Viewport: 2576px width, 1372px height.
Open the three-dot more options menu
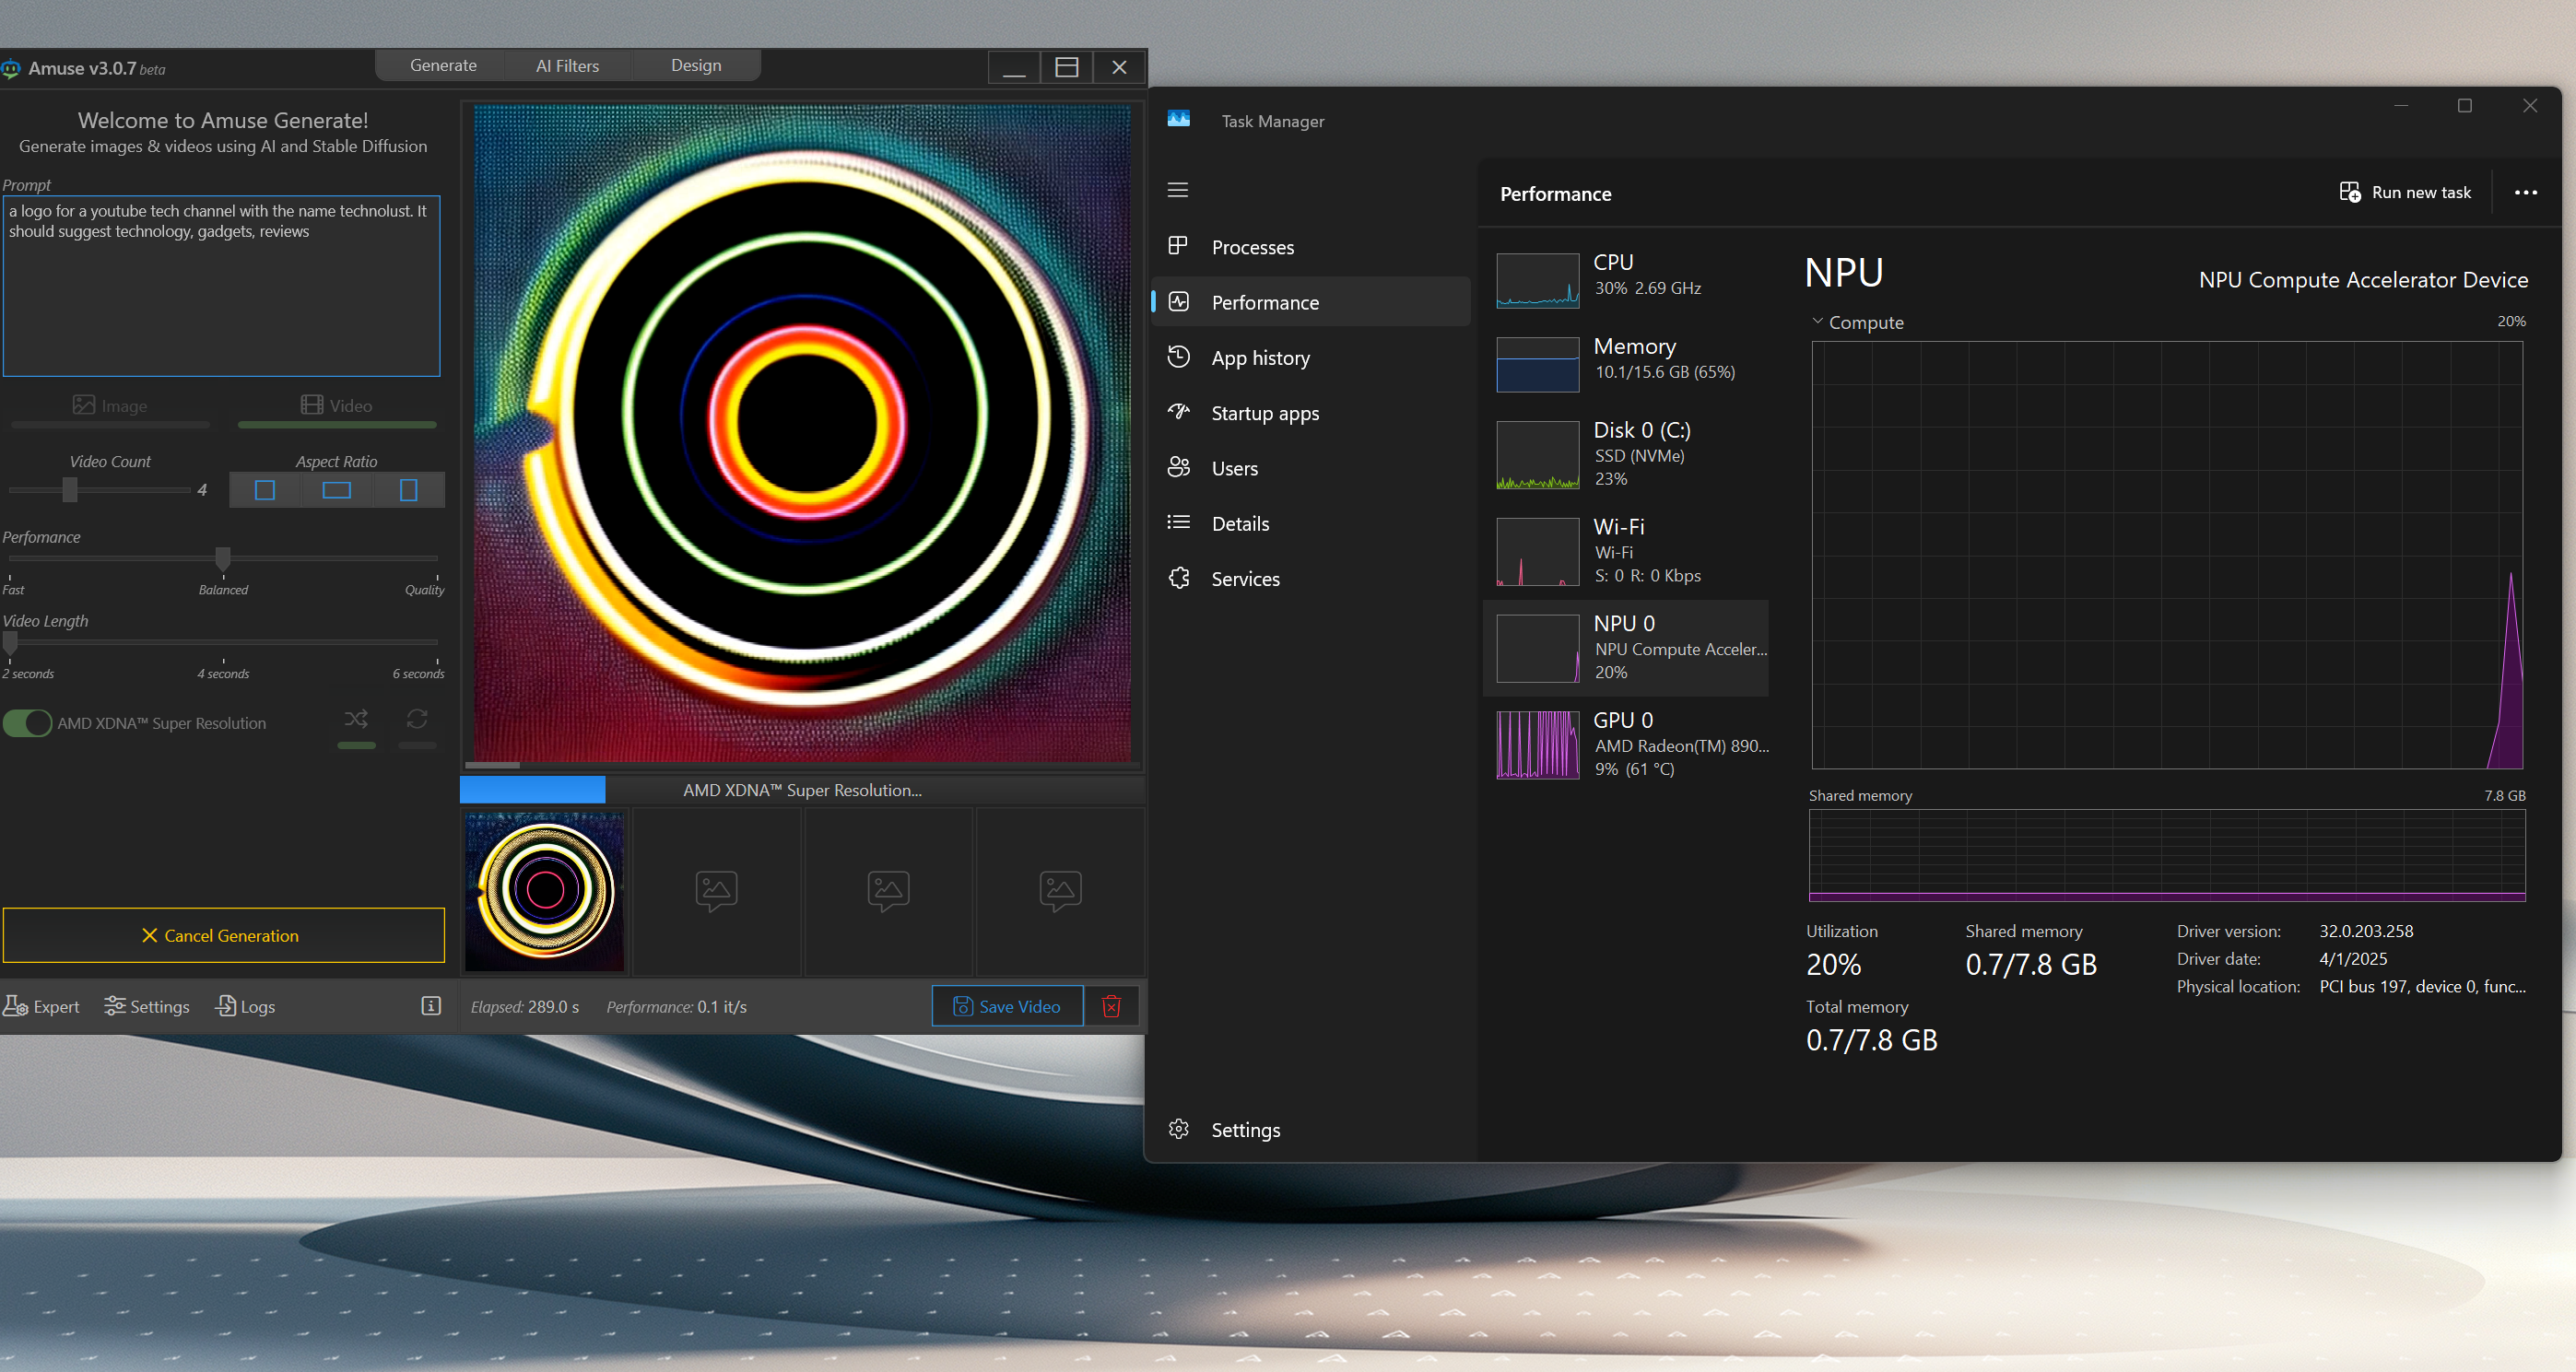point(2525,193)
